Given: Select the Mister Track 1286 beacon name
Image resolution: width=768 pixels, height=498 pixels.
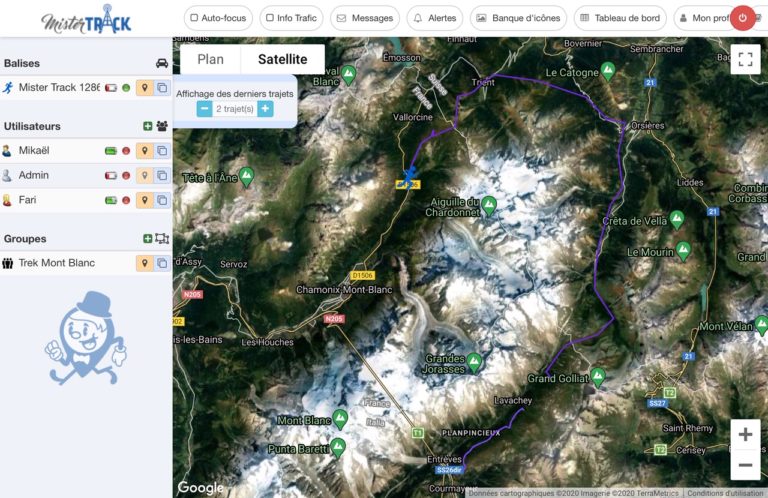Looking at the screenshot, I should (x=59, y=88).
